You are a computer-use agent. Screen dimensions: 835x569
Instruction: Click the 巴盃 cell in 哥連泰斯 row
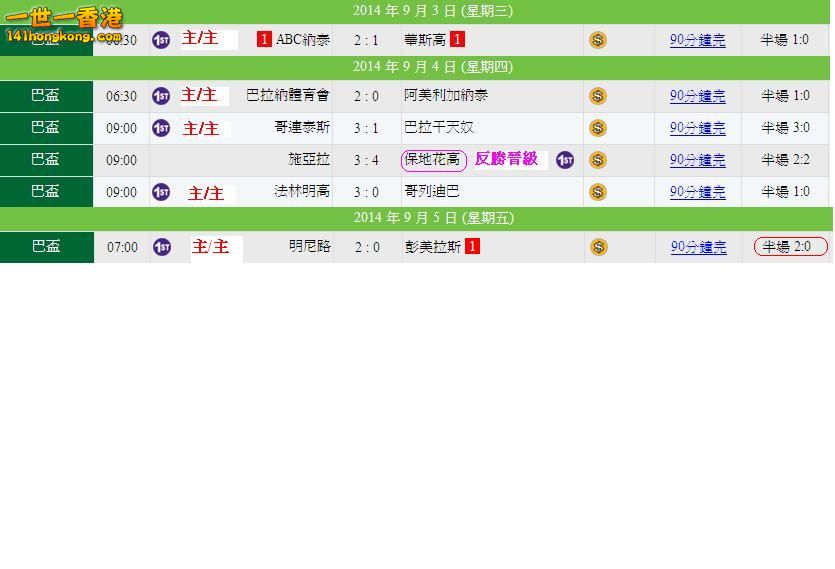46,128
